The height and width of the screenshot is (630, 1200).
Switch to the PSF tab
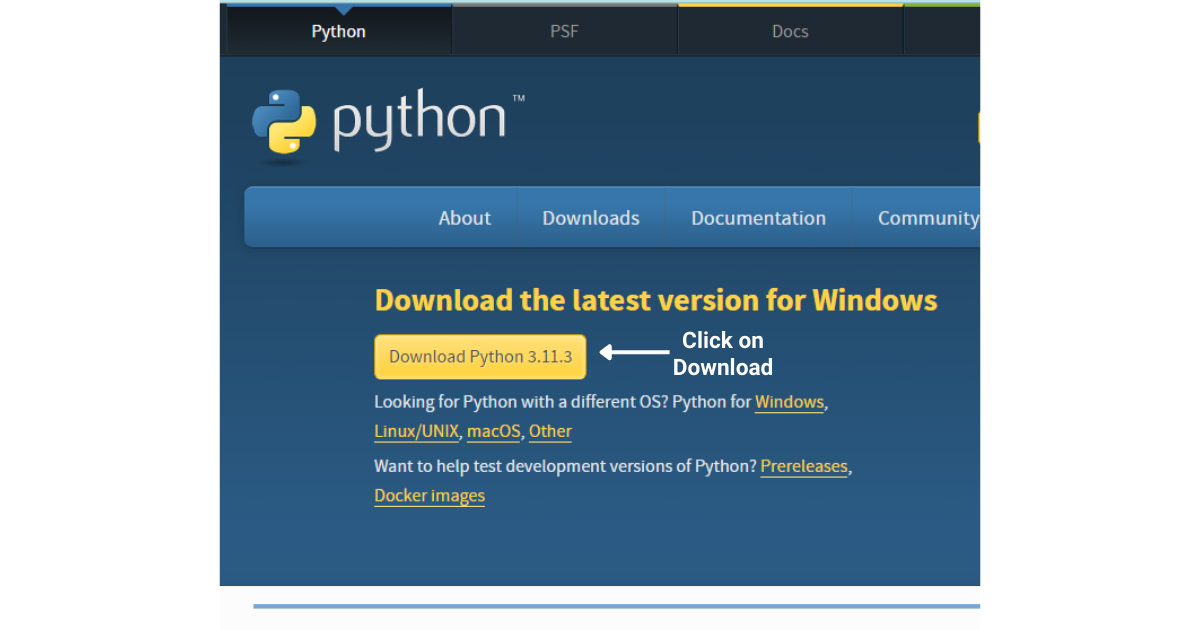[x=564, y=31]
